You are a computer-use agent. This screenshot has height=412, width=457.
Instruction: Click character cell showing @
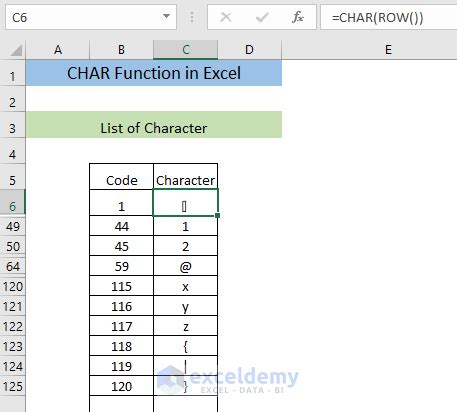185,266
